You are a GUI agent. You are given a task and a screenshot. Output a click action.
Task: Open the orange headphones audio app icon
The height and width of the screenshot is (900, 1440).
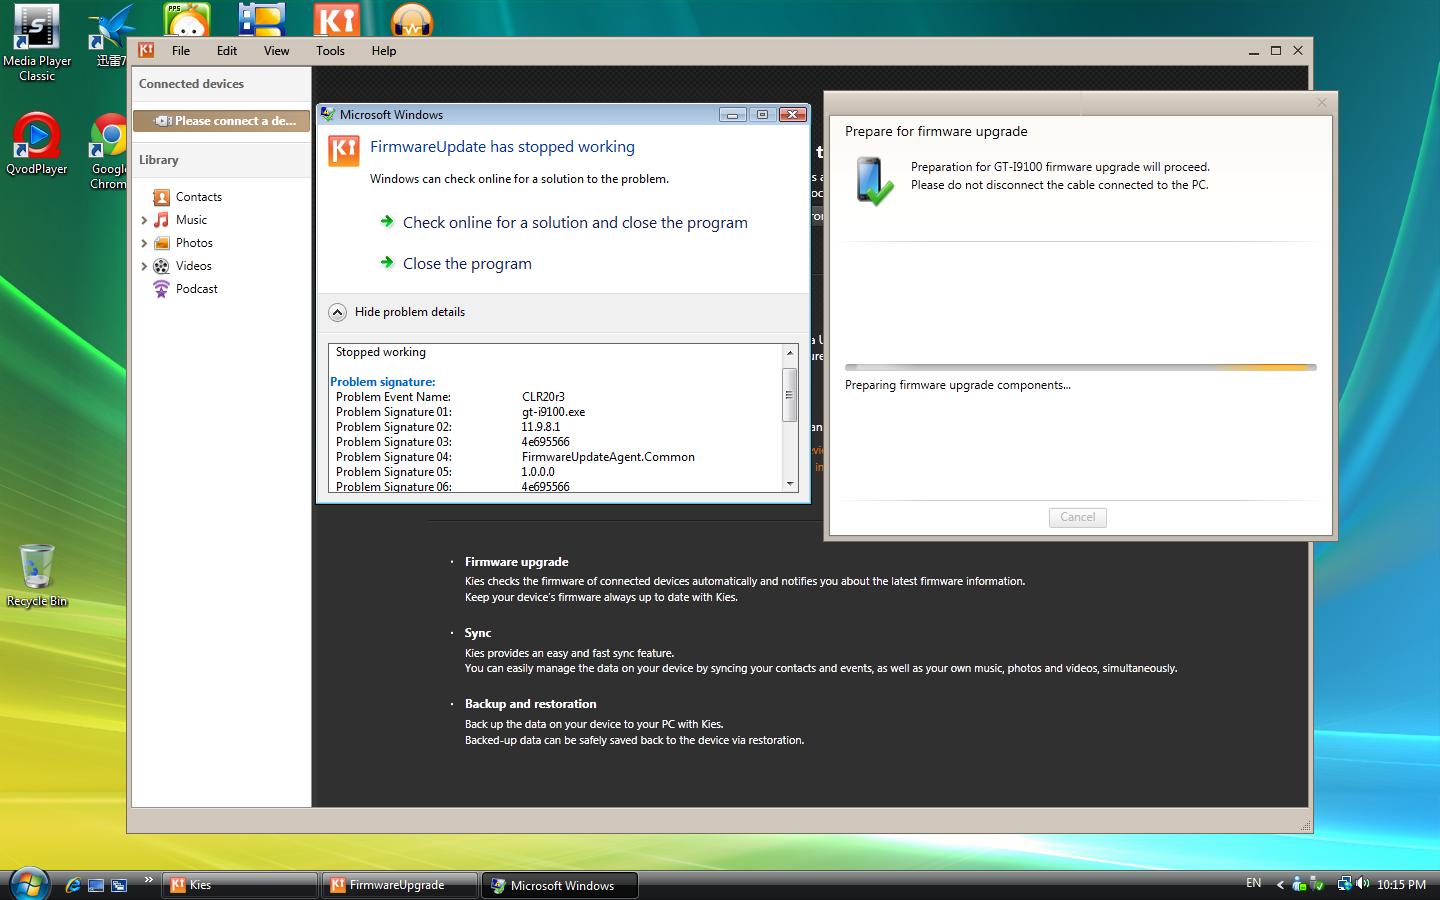411,19
